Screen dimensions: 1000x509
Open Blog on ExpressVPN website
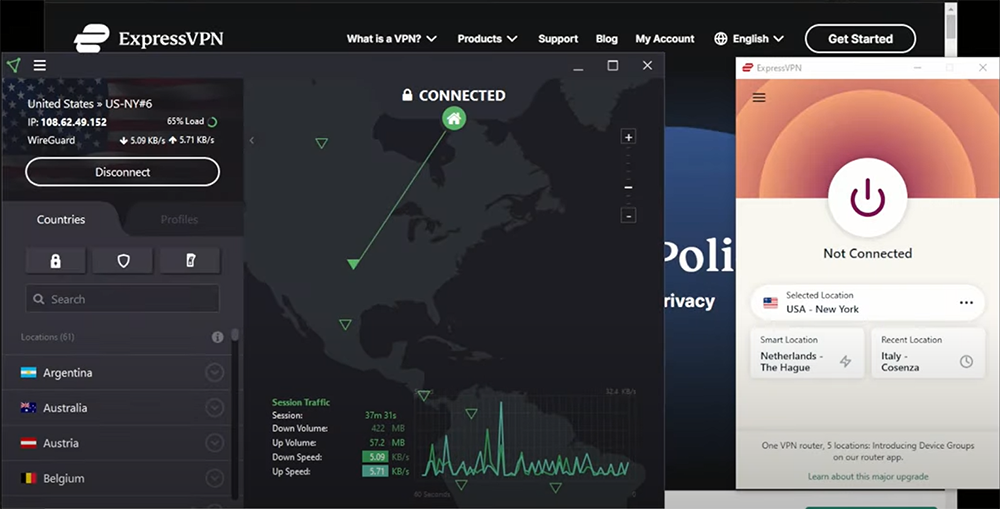point(607,39)
